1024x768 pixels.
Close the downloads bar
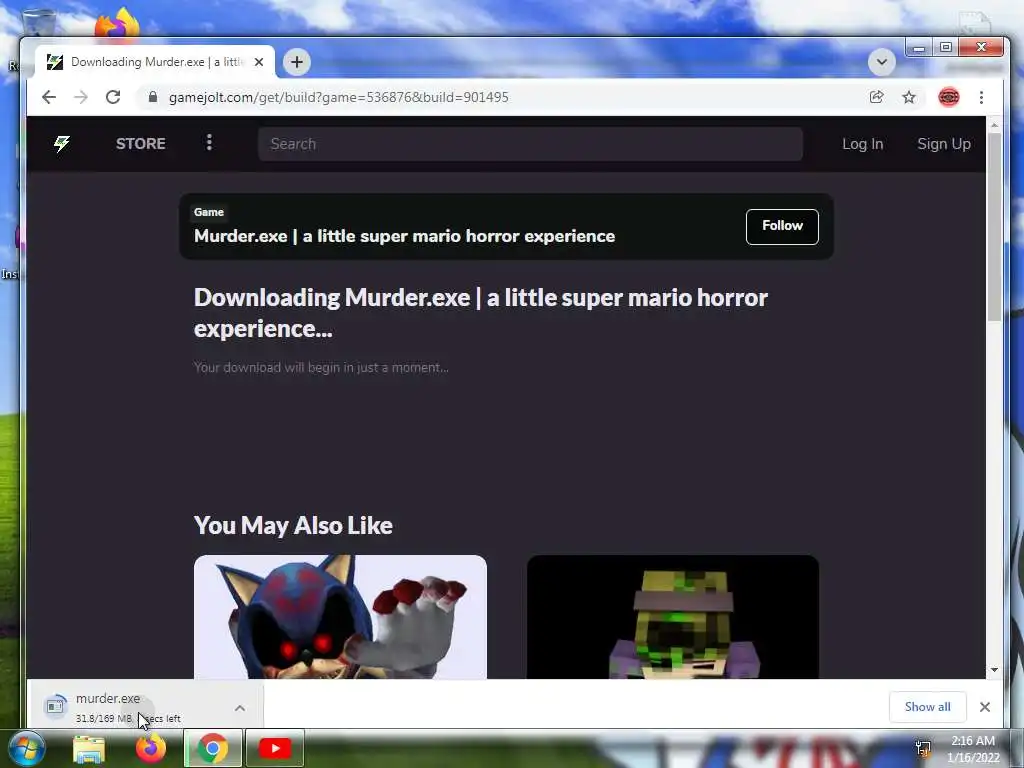[x=985, y=707]
